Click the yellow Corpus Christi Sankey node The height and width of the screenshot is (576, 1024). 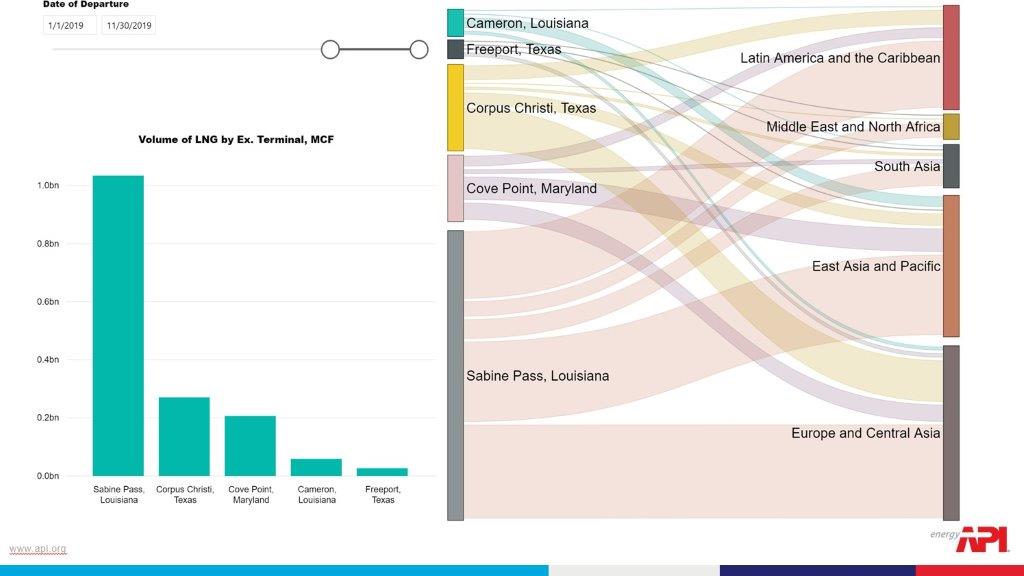(x=455, y=107)
